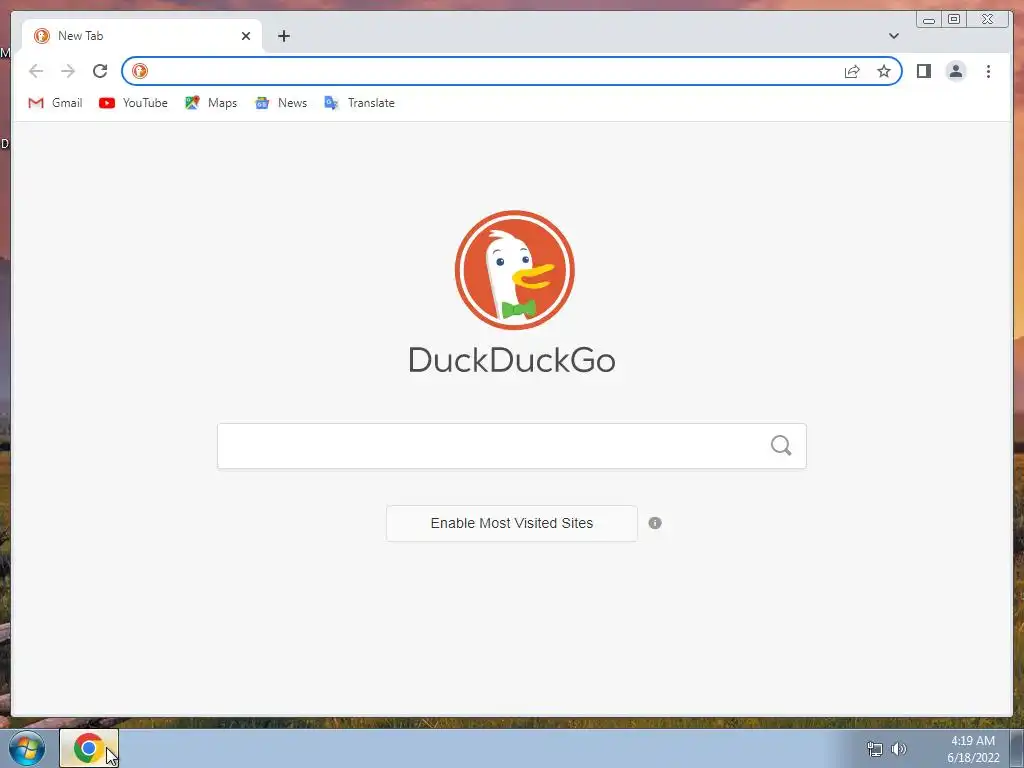Restore down the Chrome window
1024x768 pixels.
(x=953, y=19)
